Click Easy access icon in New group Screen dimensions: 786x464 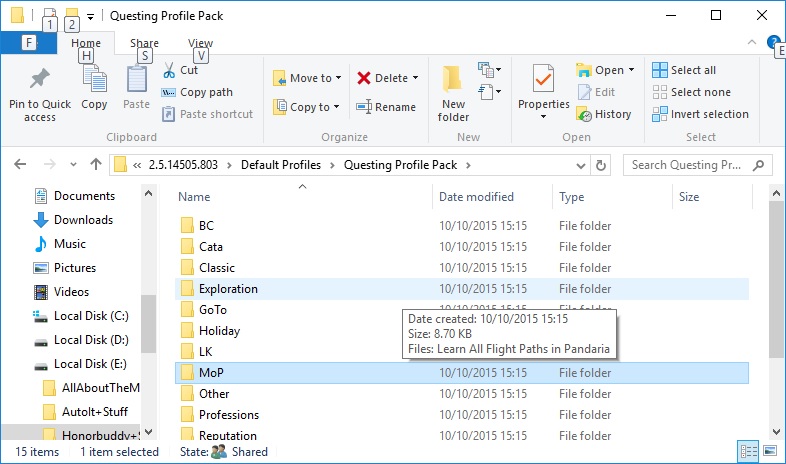tap(489, 92)
